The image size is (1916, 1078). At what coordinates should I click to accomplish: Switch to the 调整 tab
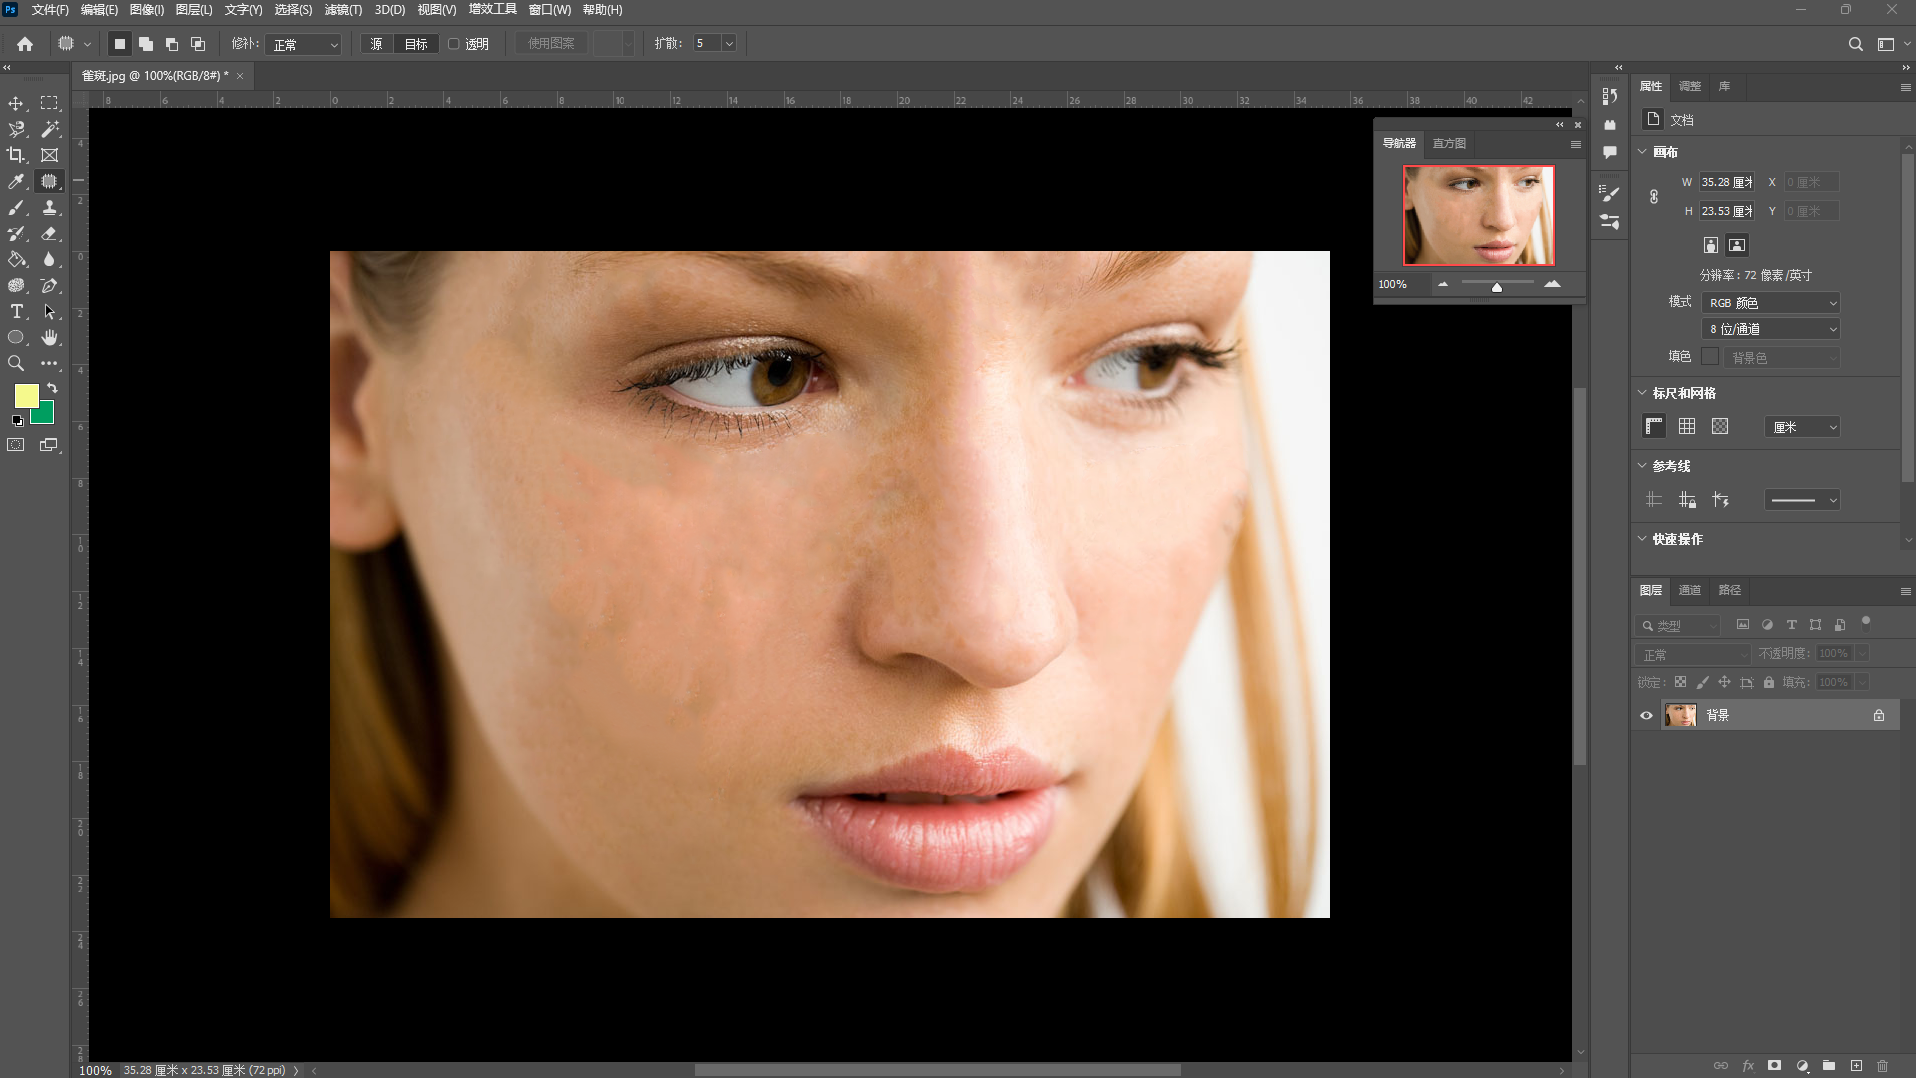(1689, 86)
